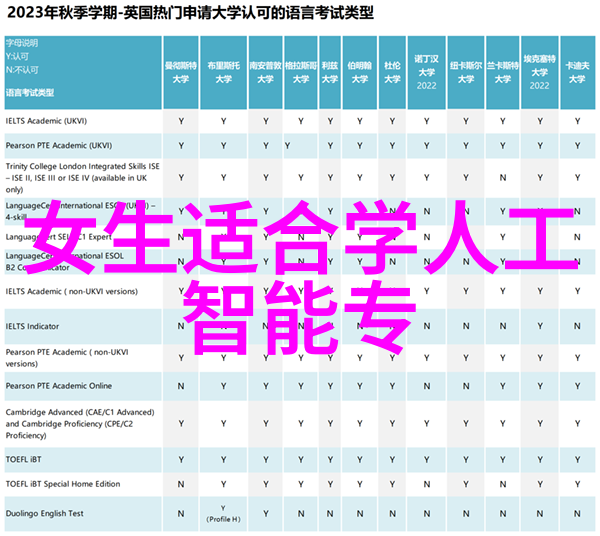Click Cambridge Advanced row cell under 杜伦大学
The height and width of the screenshot is (536, 600).
(x=392, y=424)
